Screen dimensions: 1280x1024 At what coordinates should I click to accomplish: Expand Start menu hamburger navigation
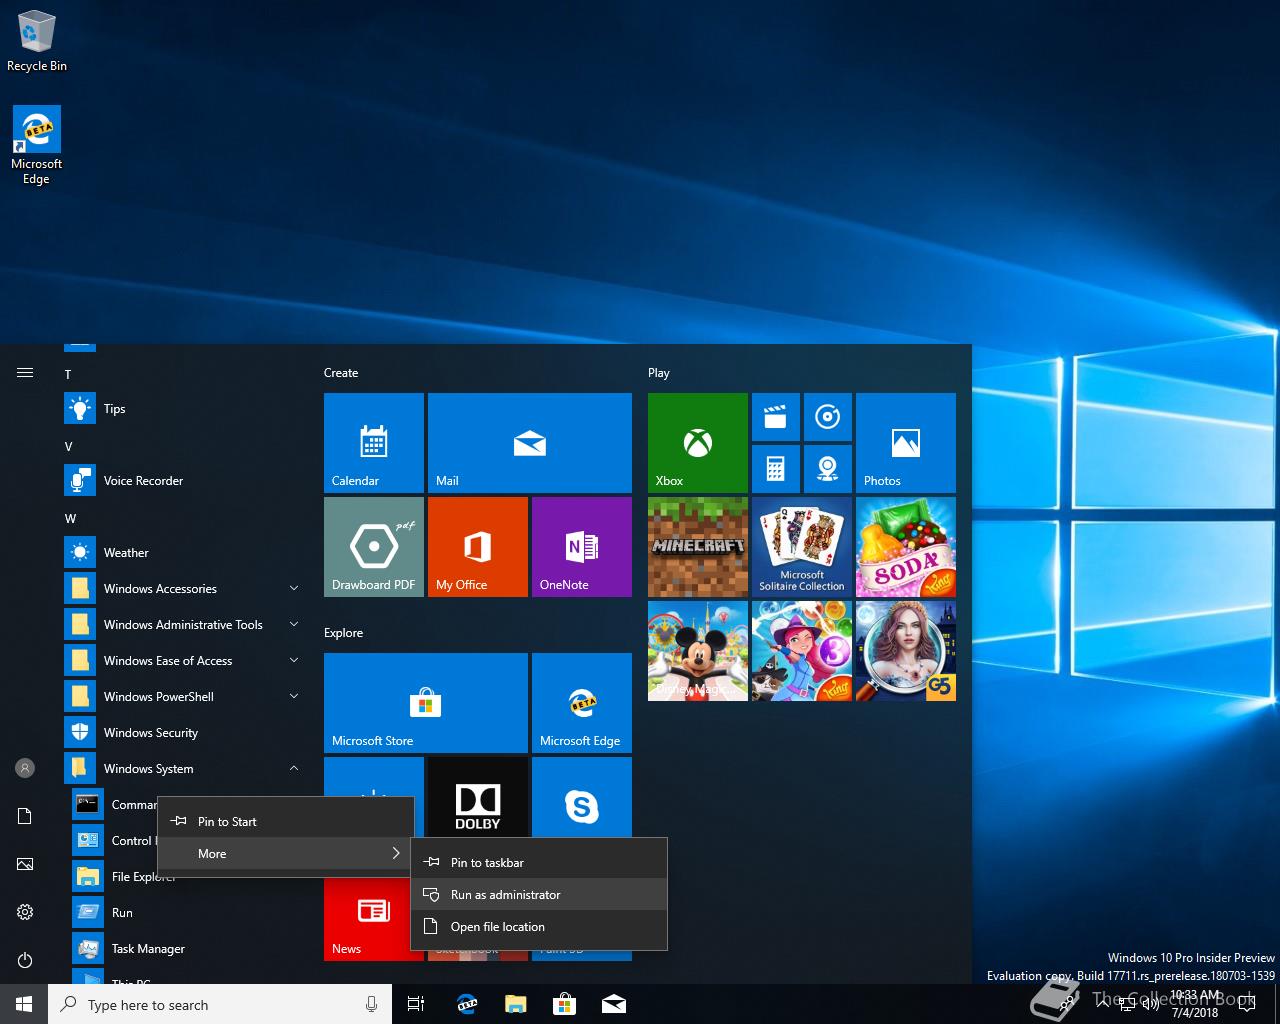[25, 373]
